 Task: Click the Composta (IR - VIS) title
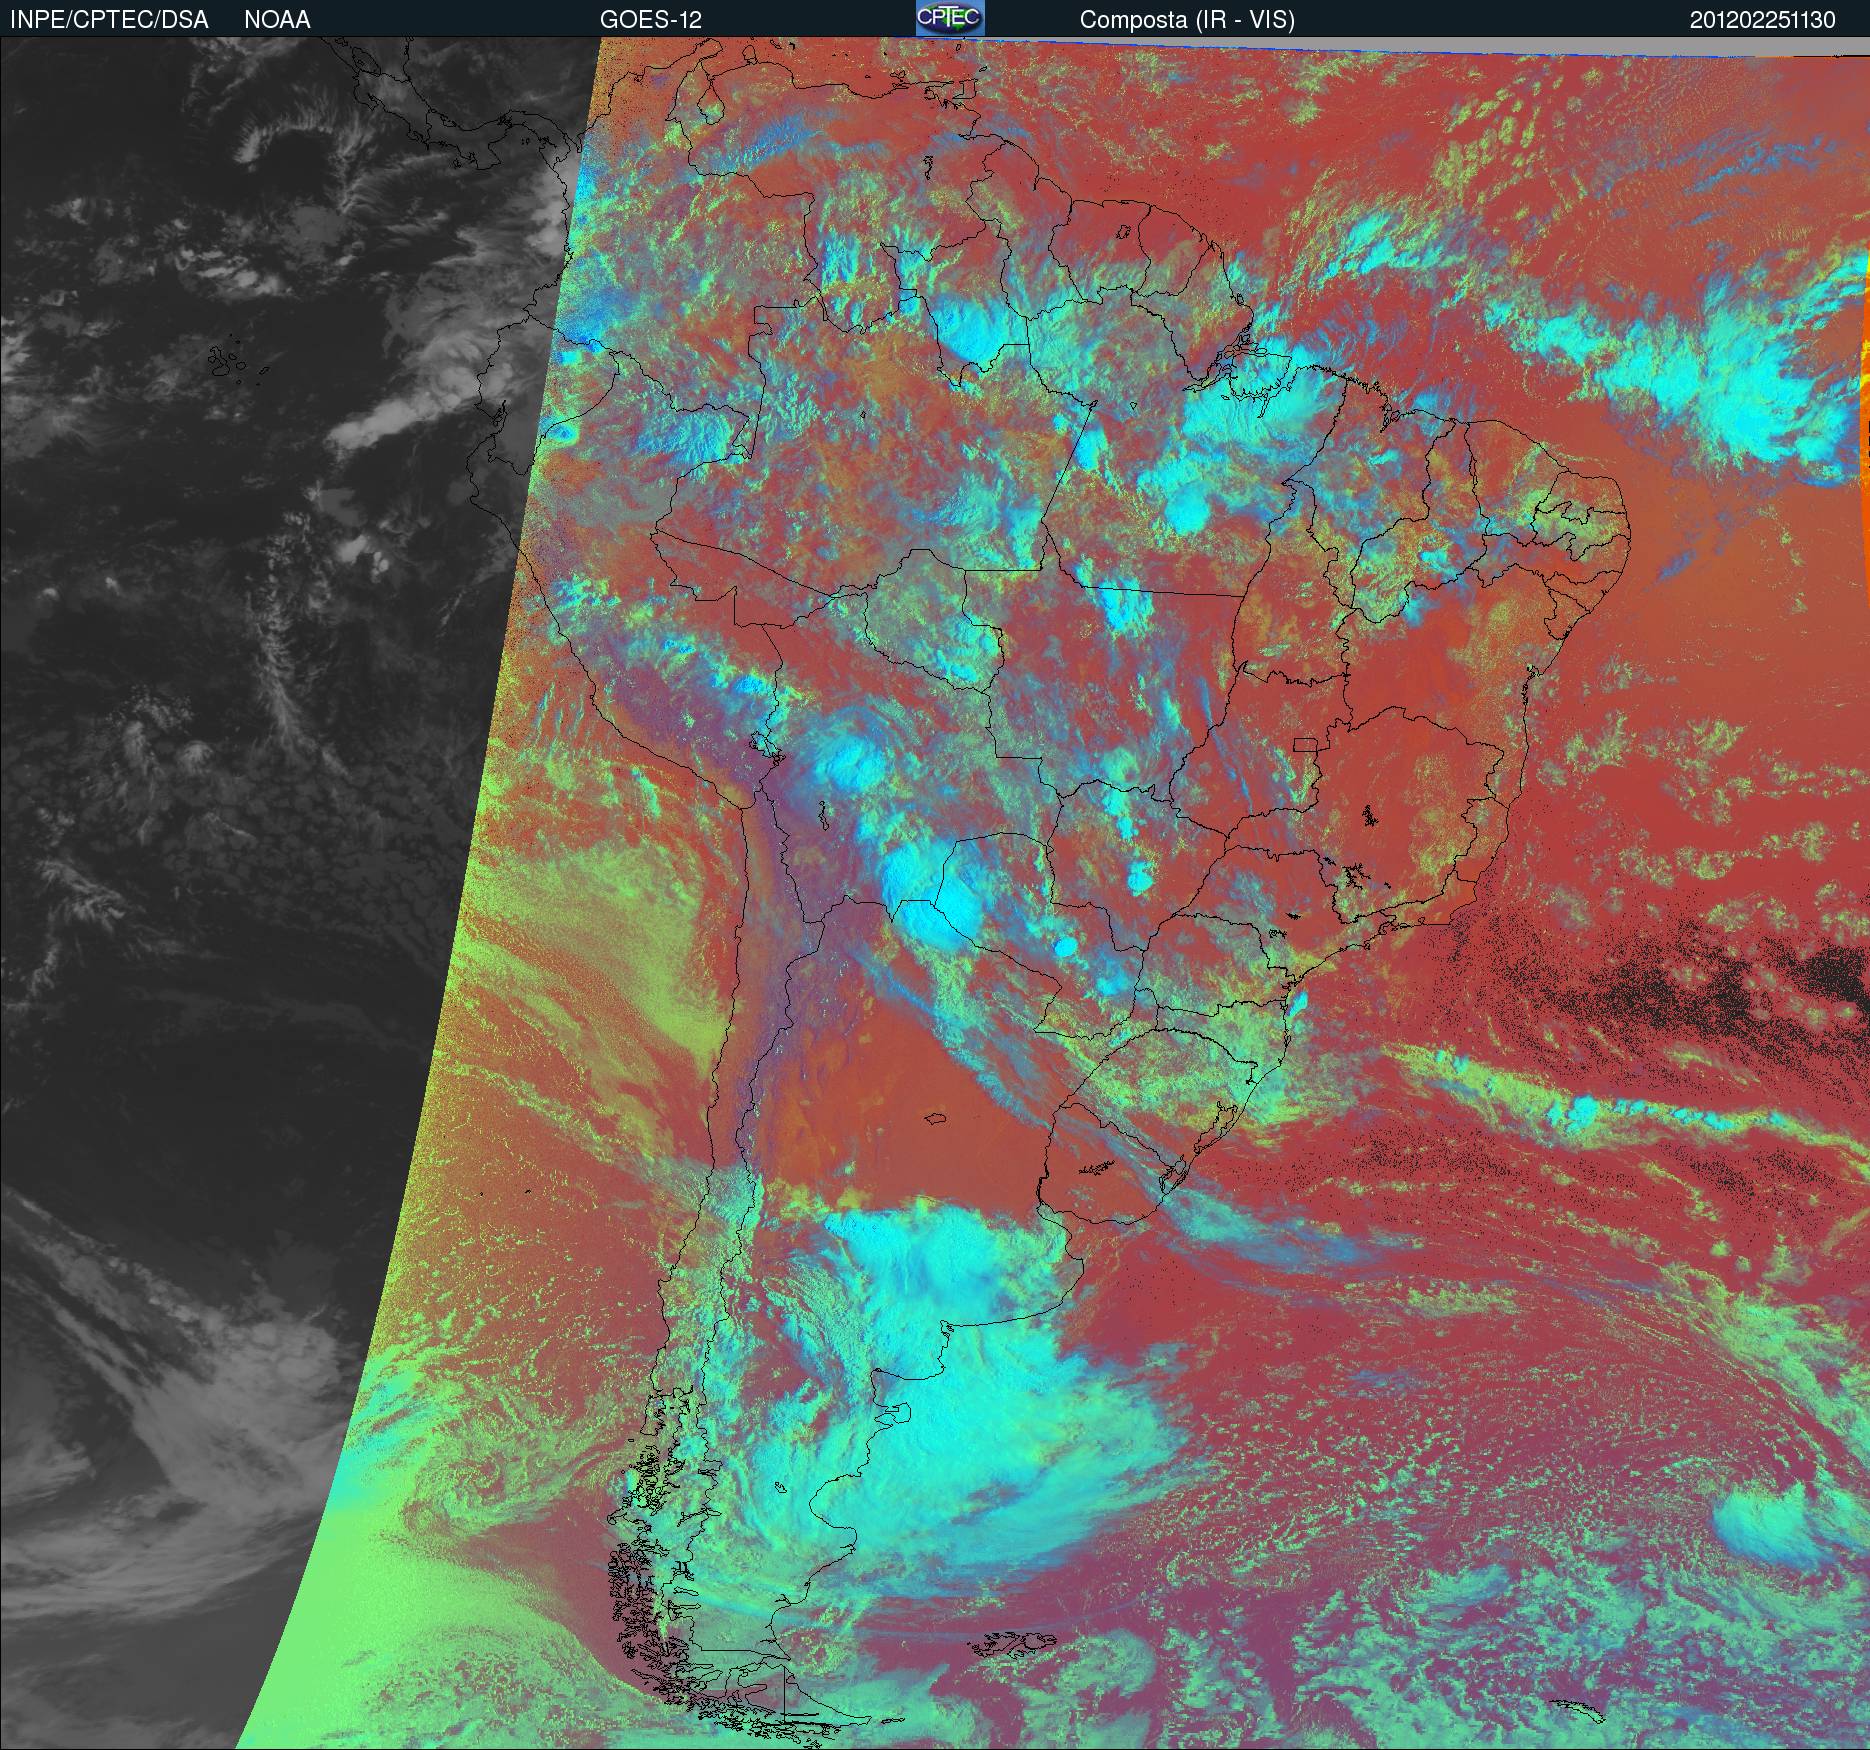coord(1187,20)
